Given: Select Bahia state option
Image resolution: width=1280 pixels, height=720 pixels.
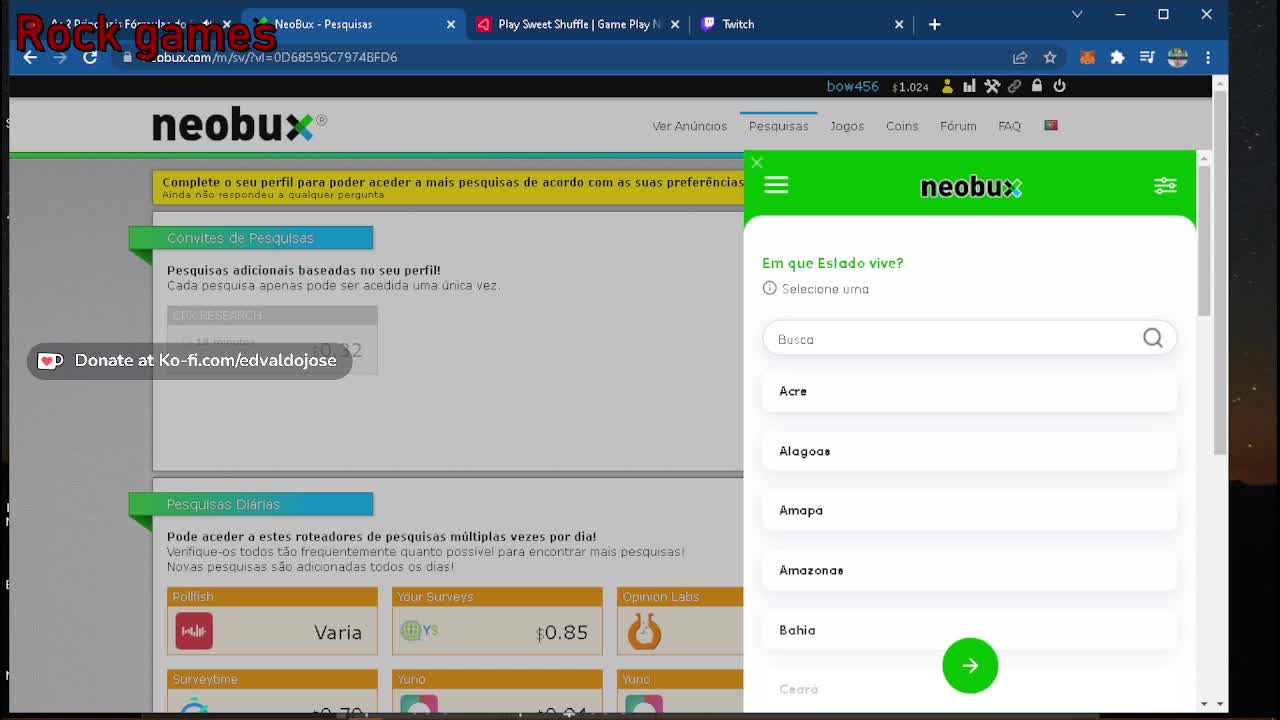Looking at the screenshot, I should [969, 630].
